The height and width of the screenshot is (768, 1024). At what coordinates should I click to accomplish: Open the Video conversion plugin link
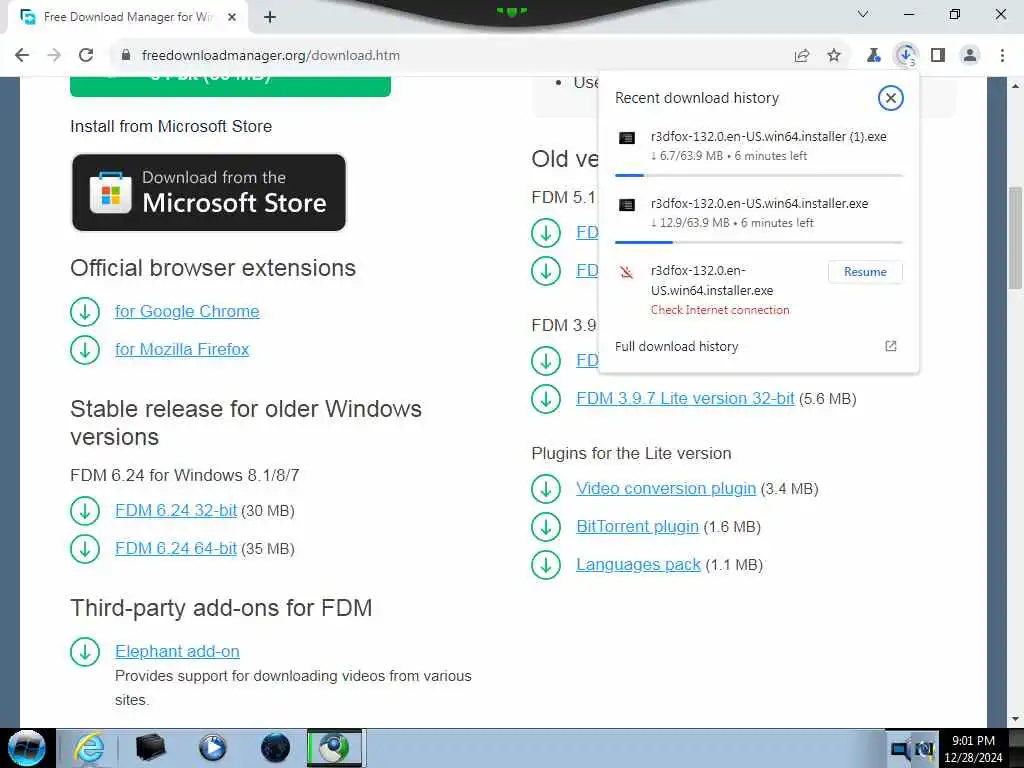tap(666, 488)
